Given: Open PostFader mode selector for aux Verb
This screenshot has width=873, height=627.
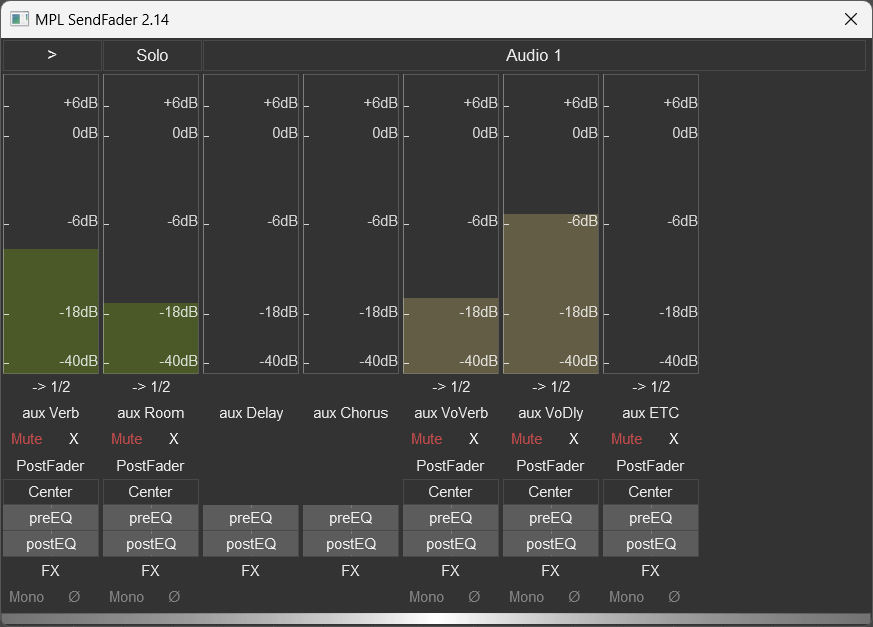Looking at the screenshot, I should [51, 466].
